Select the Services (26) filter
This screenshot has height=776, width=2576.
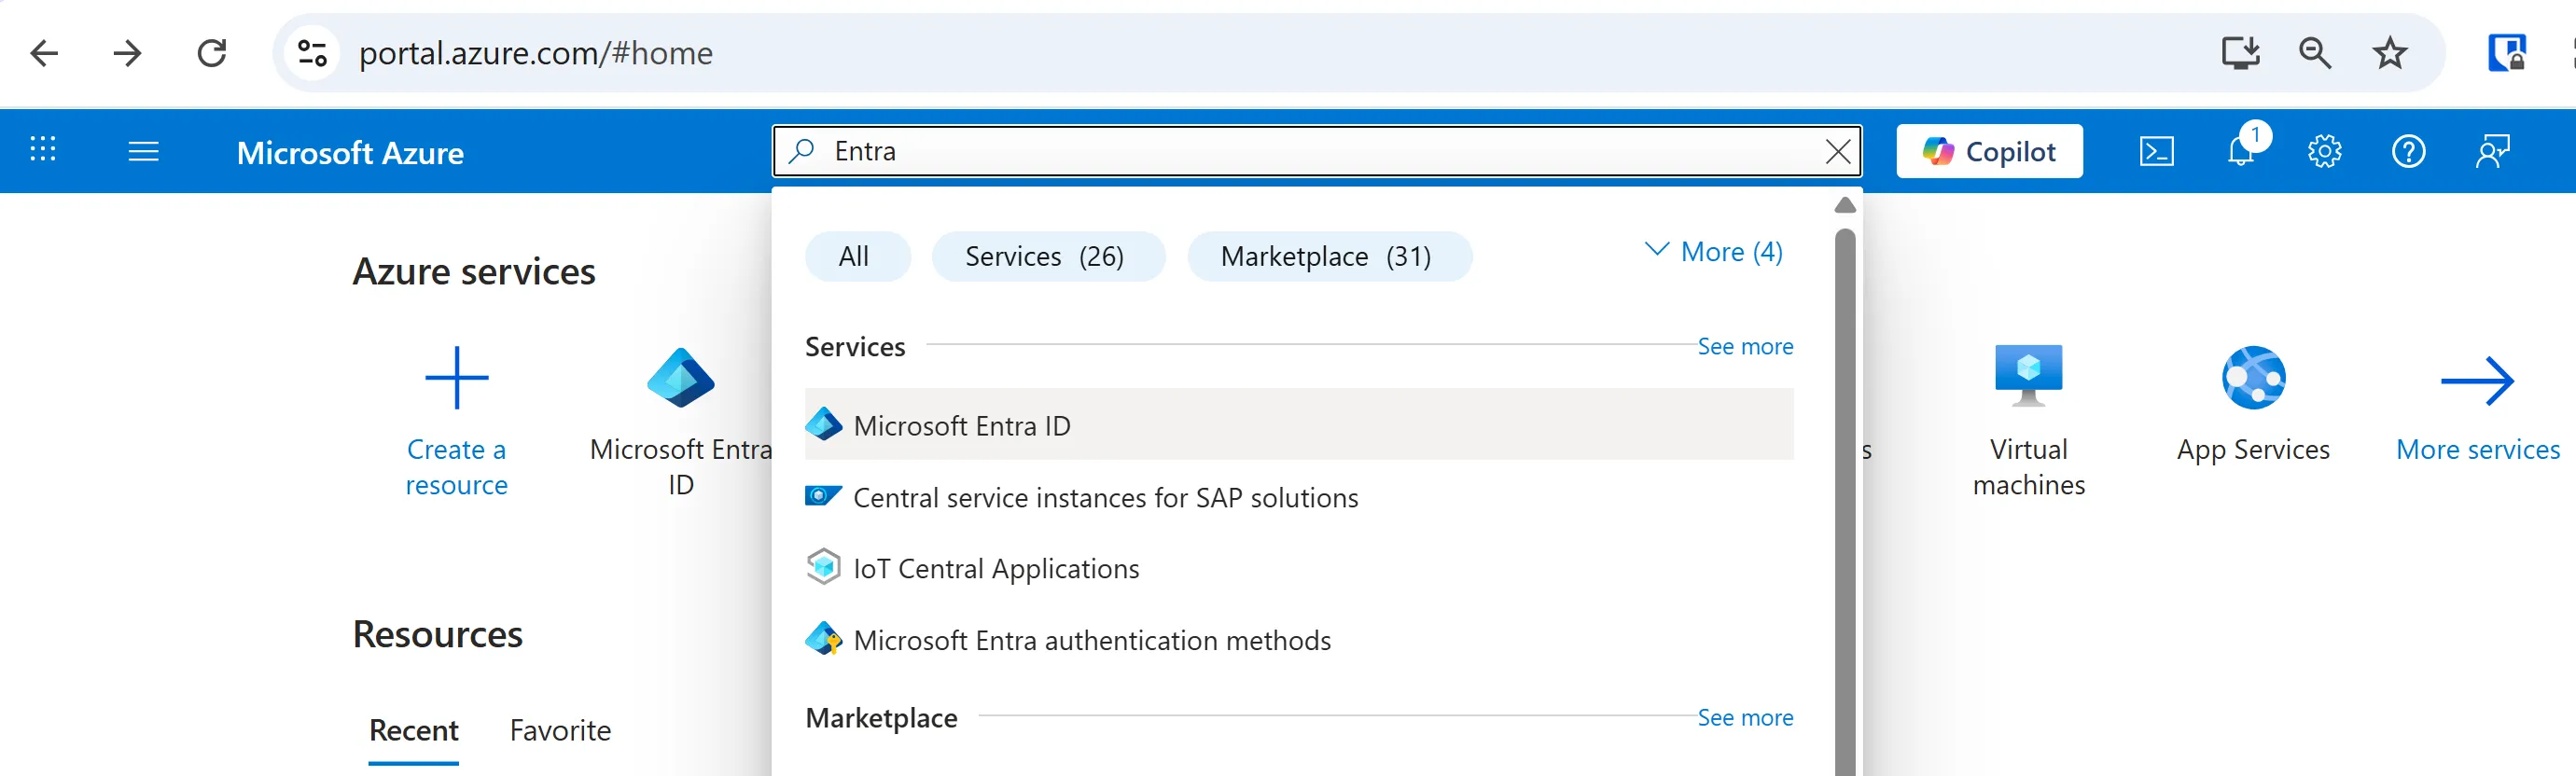(1047, 257)
